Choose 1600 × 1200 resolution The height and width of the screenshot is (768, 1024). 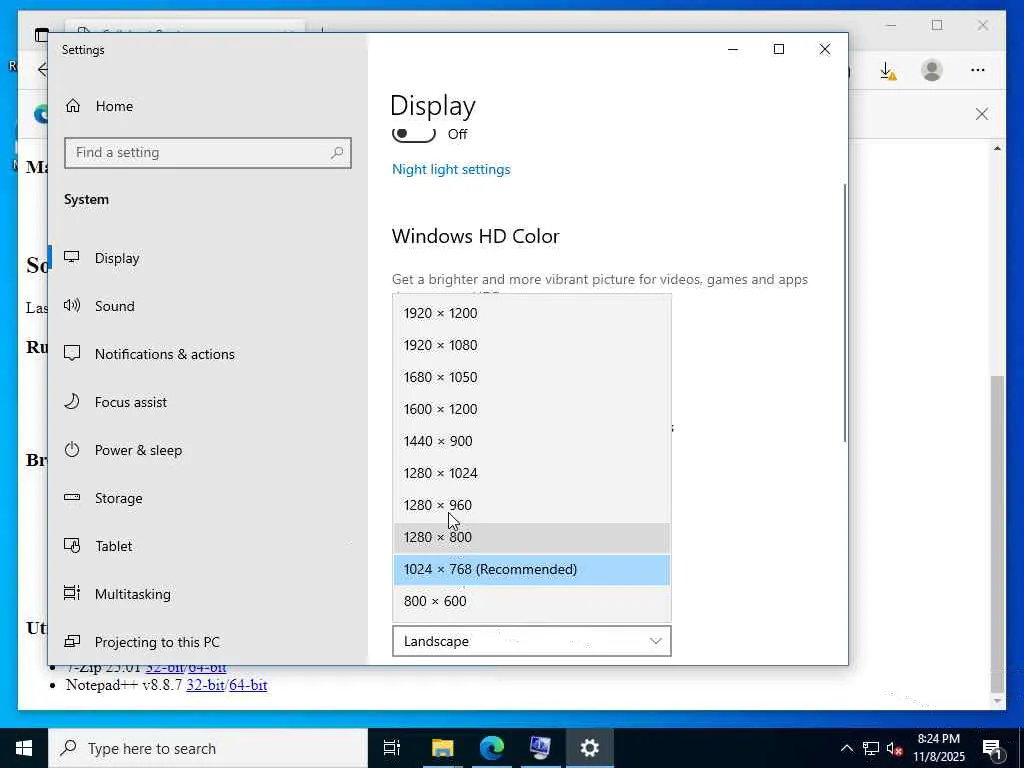tap(532, 409)
